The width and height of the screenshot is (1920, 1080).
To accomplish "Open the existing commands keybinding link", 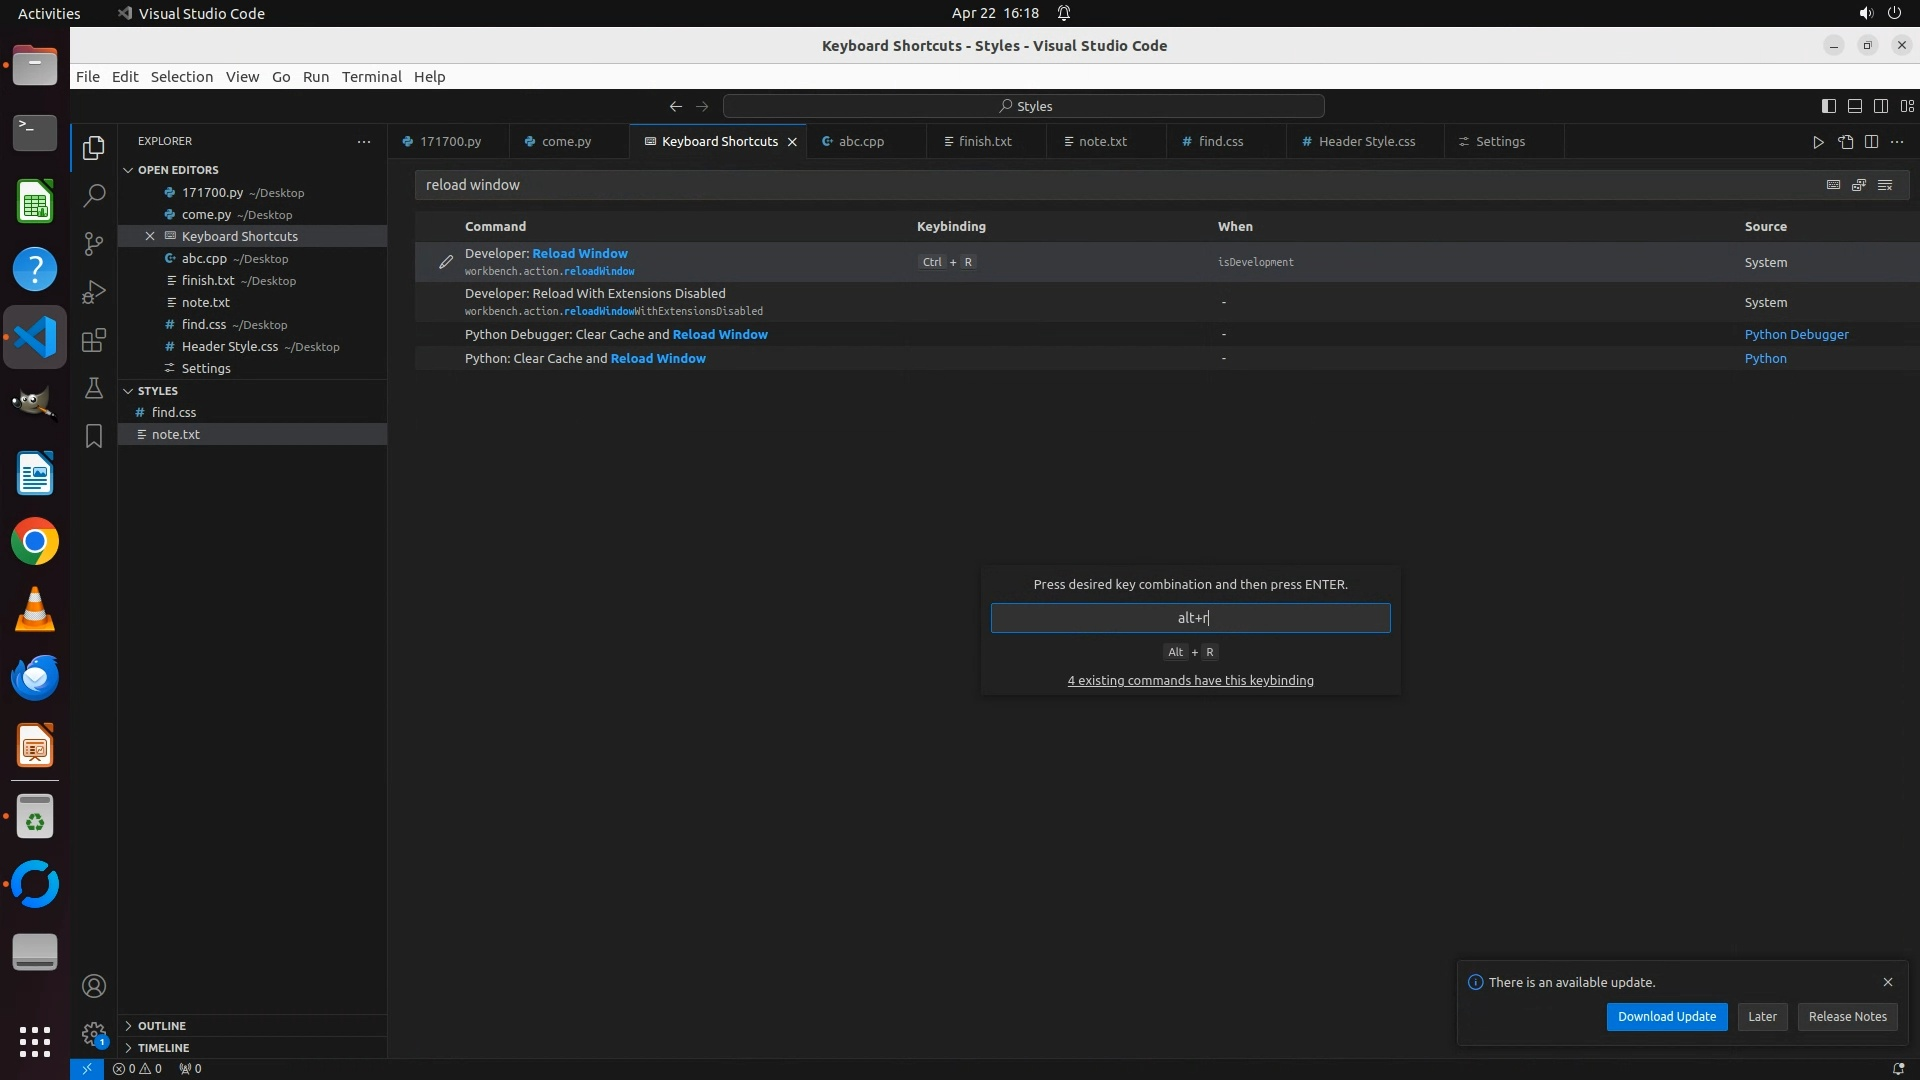I will tap(1190, 681).
